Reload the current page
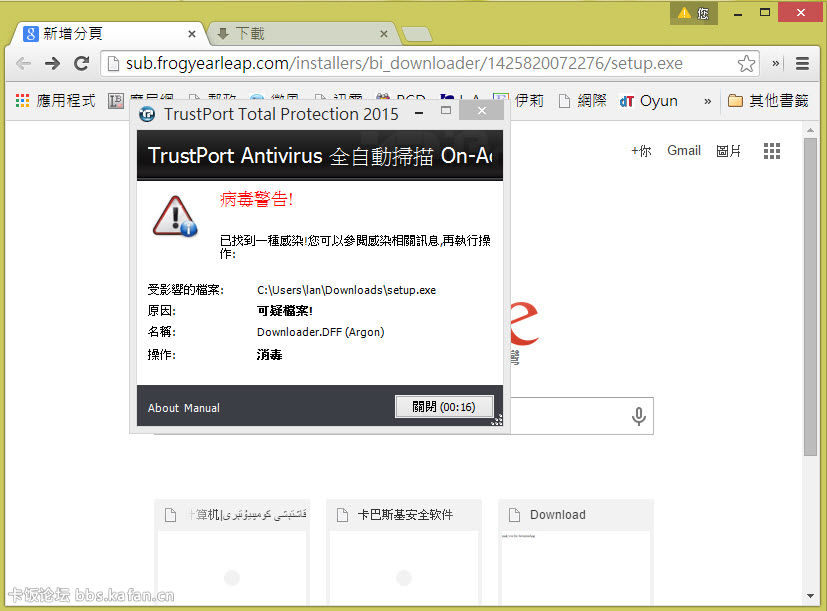The image size is (827, 611). pos(82,63)
